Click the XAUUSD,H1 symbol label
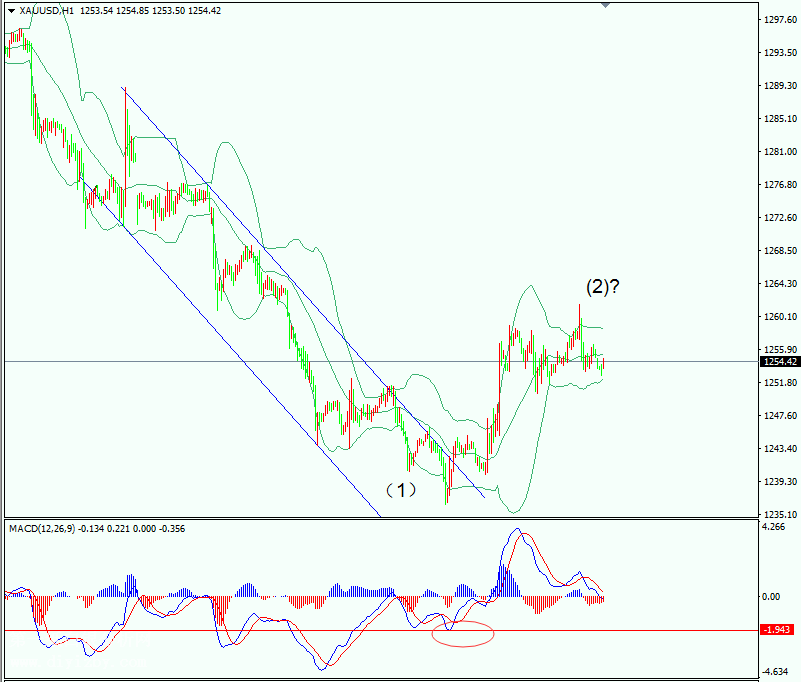Image resolution: width=801 pixels, height=682 pixels. click(46, 11)
